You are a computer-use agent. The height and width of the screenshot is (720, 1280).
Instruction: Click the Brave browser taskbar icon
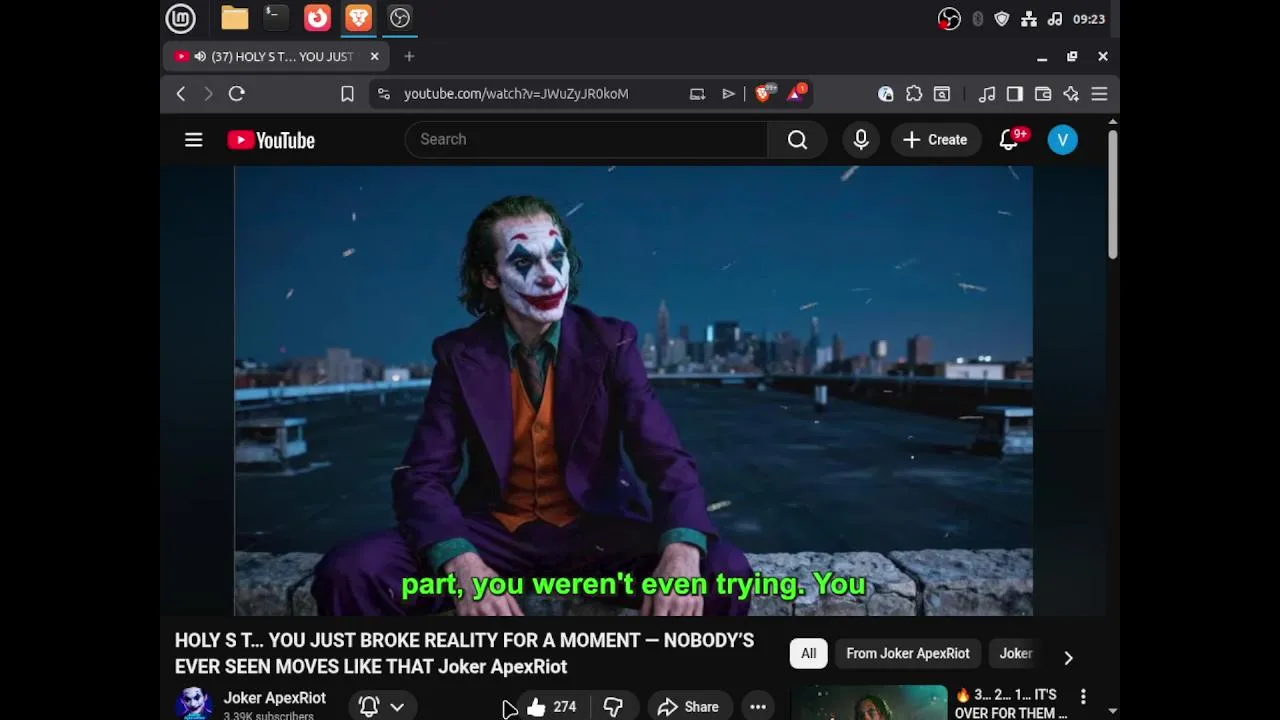pyautogui.click(x=358, y=18)
